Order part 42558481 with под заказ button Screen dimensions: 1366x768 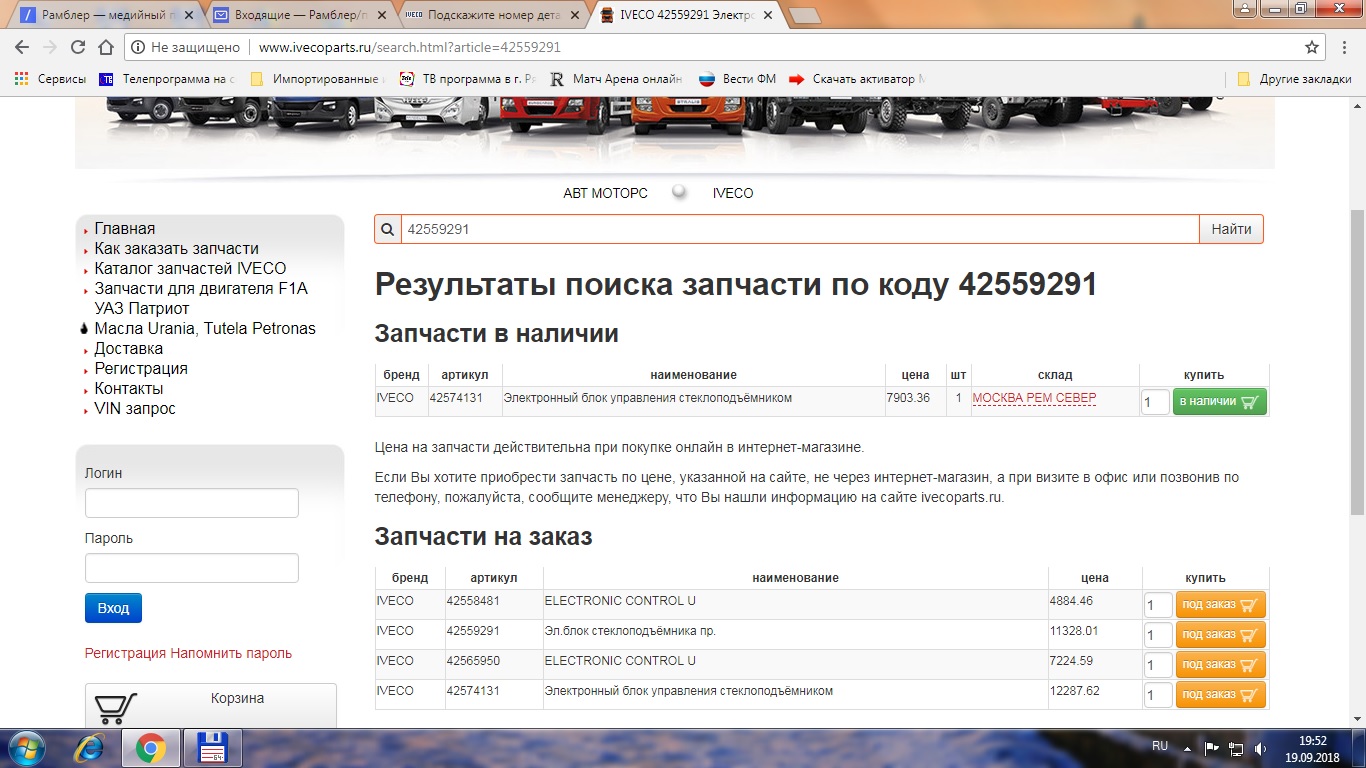click(x=1221, y=605)
